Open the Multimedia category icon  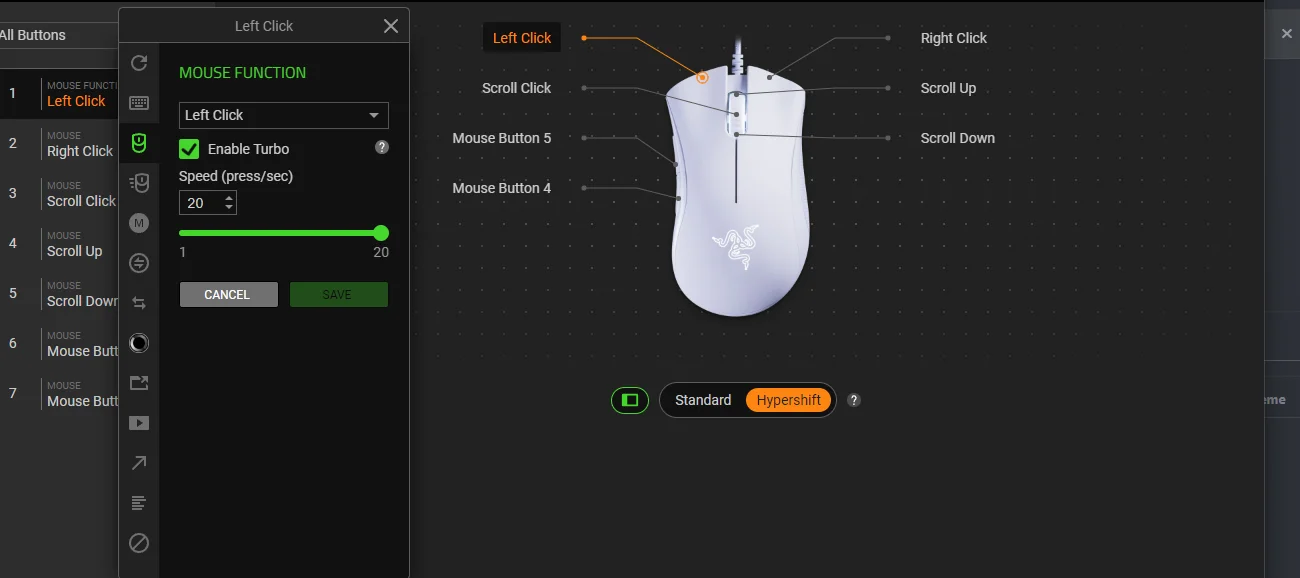point(139,423)
